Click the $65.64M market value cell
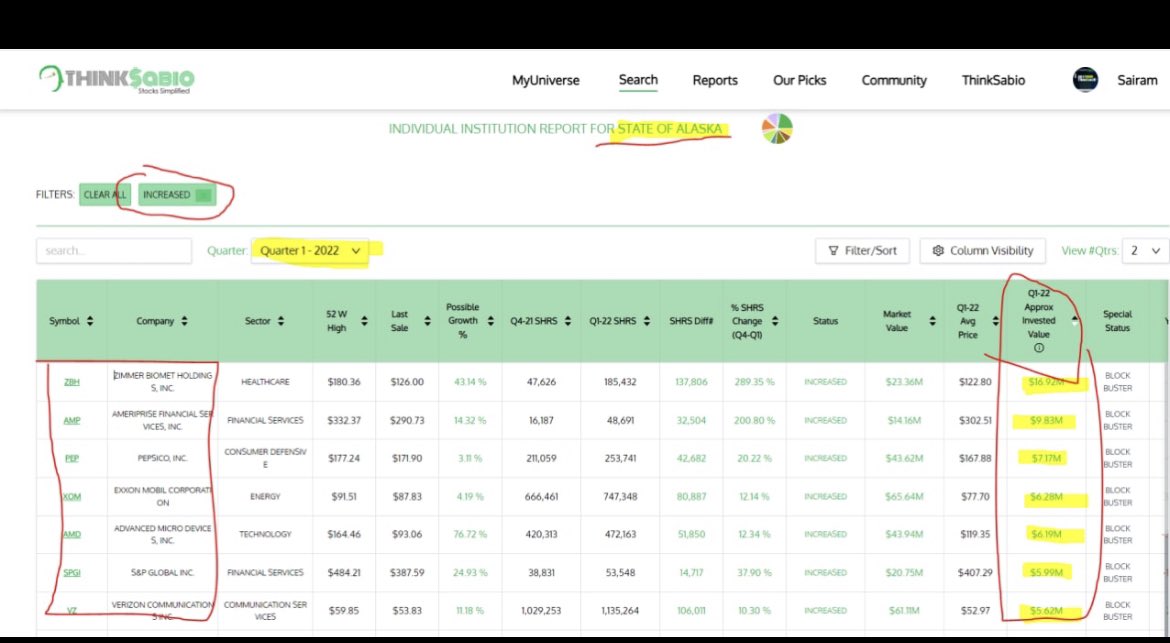Image resolution: width=1170 pixels, height=643 pixels. [904, 497]
